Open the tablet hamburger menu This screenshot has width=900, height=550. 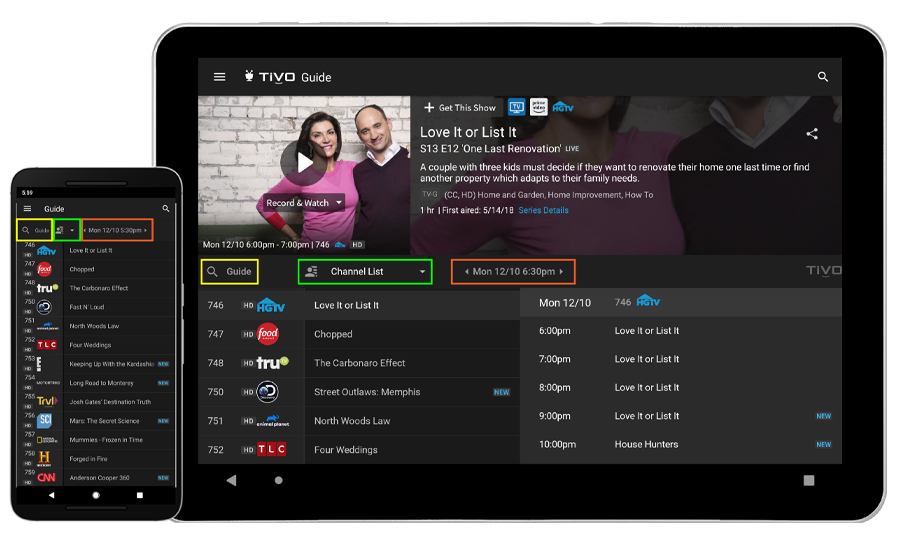coord(219,77)
